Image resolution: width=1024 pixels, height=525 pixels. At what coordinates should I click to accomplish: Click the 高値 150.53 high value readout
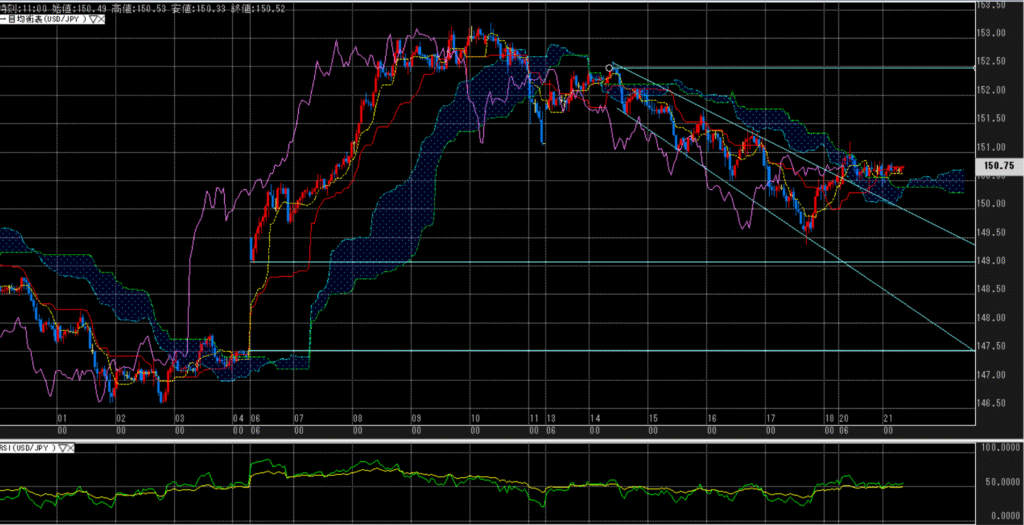(x=141, y=6)
